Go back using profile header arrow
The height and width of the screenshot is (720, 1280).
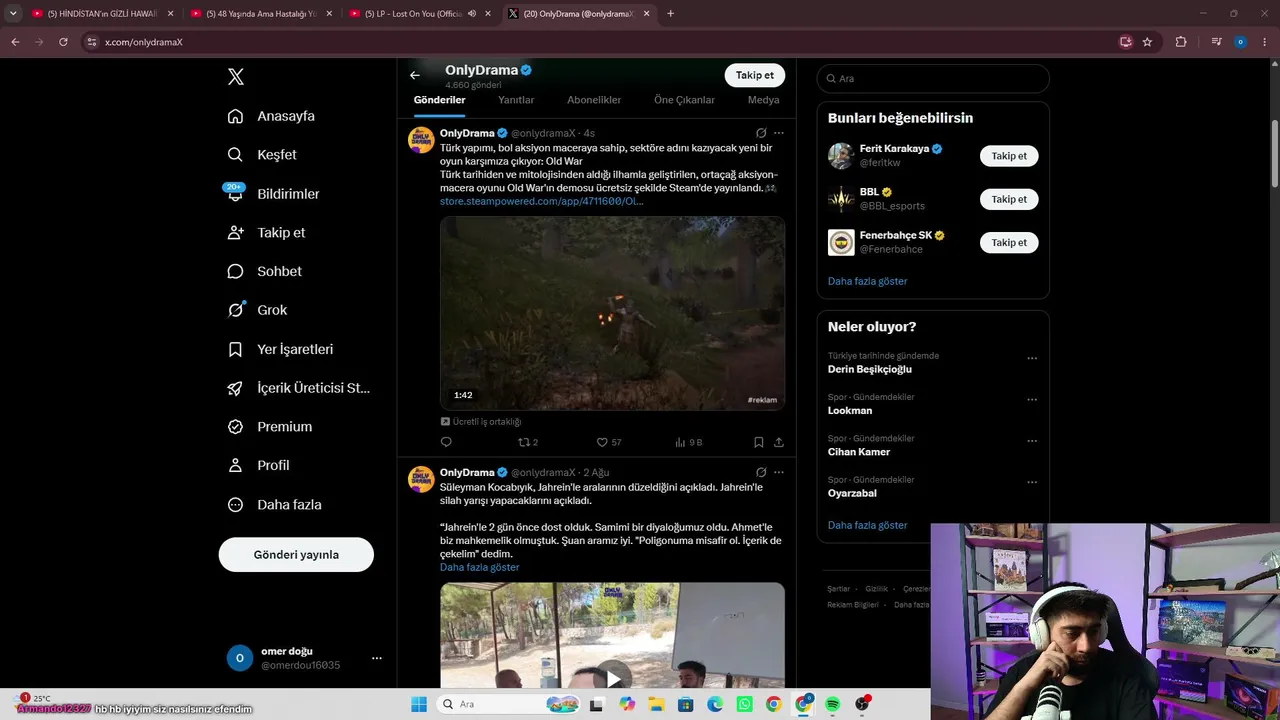pyautogui.click(x=415, y=75)
